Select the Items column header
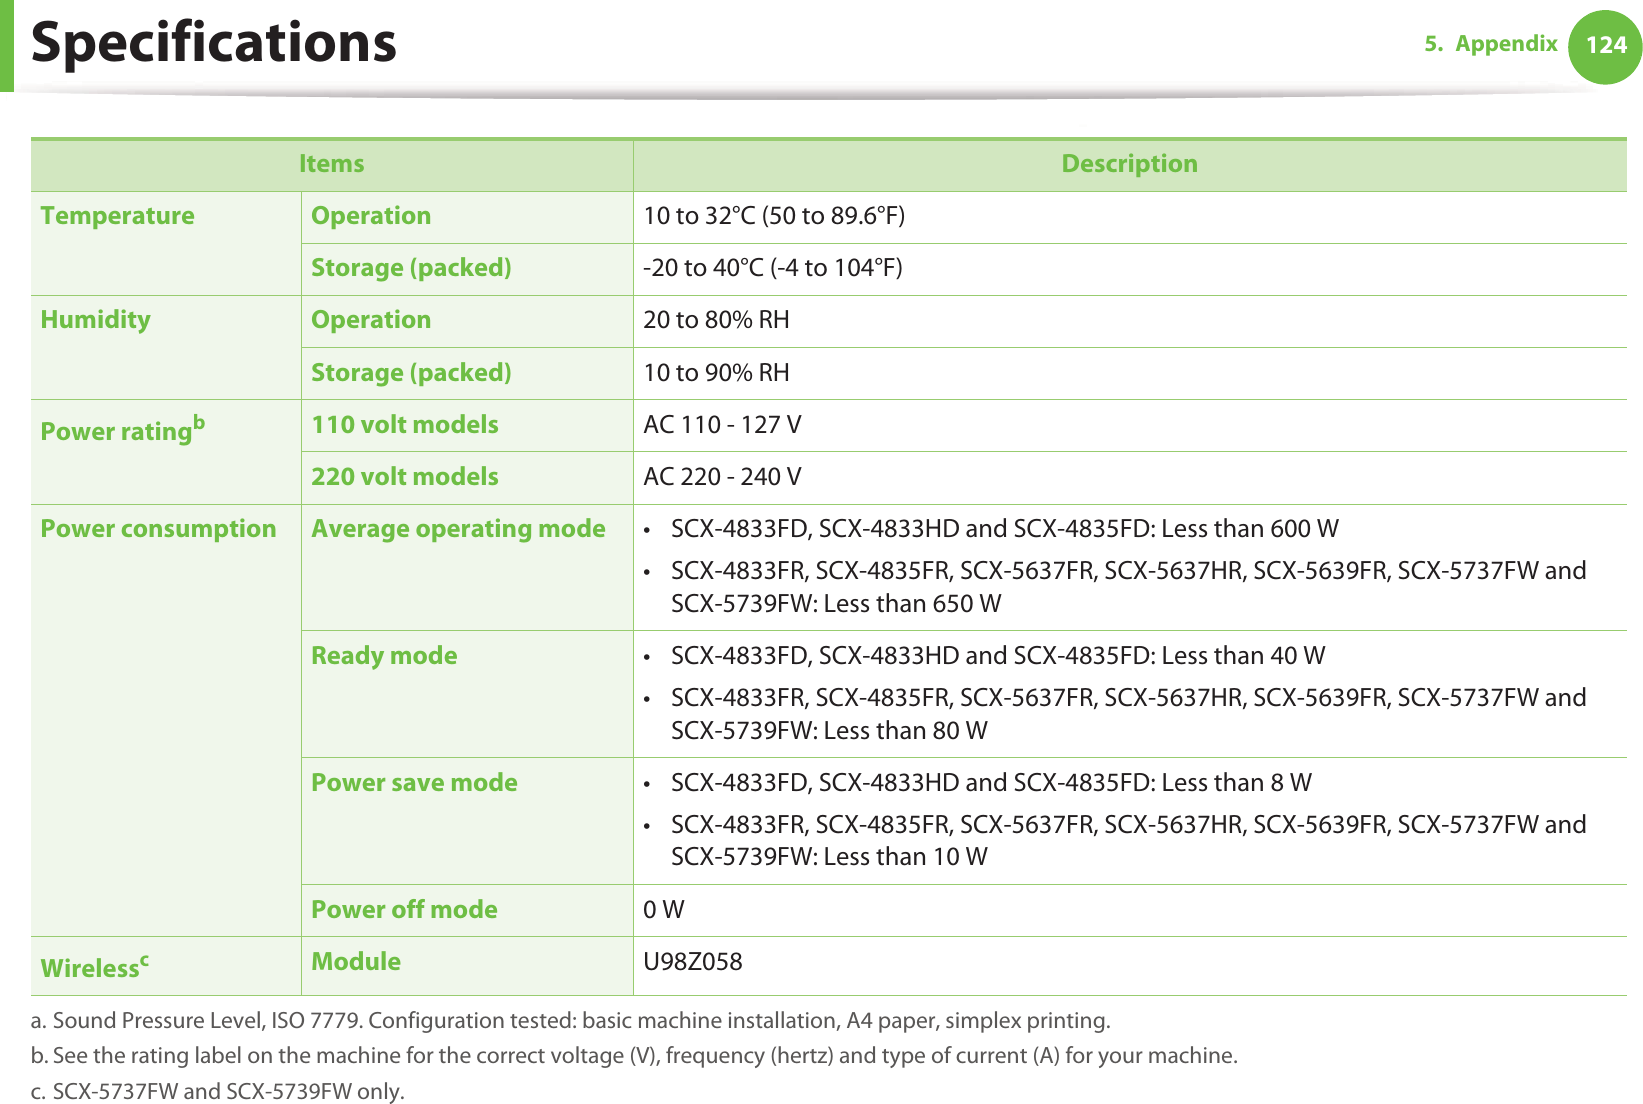The height and width of the screenshot is (1104, 1643). coord(331,164)
